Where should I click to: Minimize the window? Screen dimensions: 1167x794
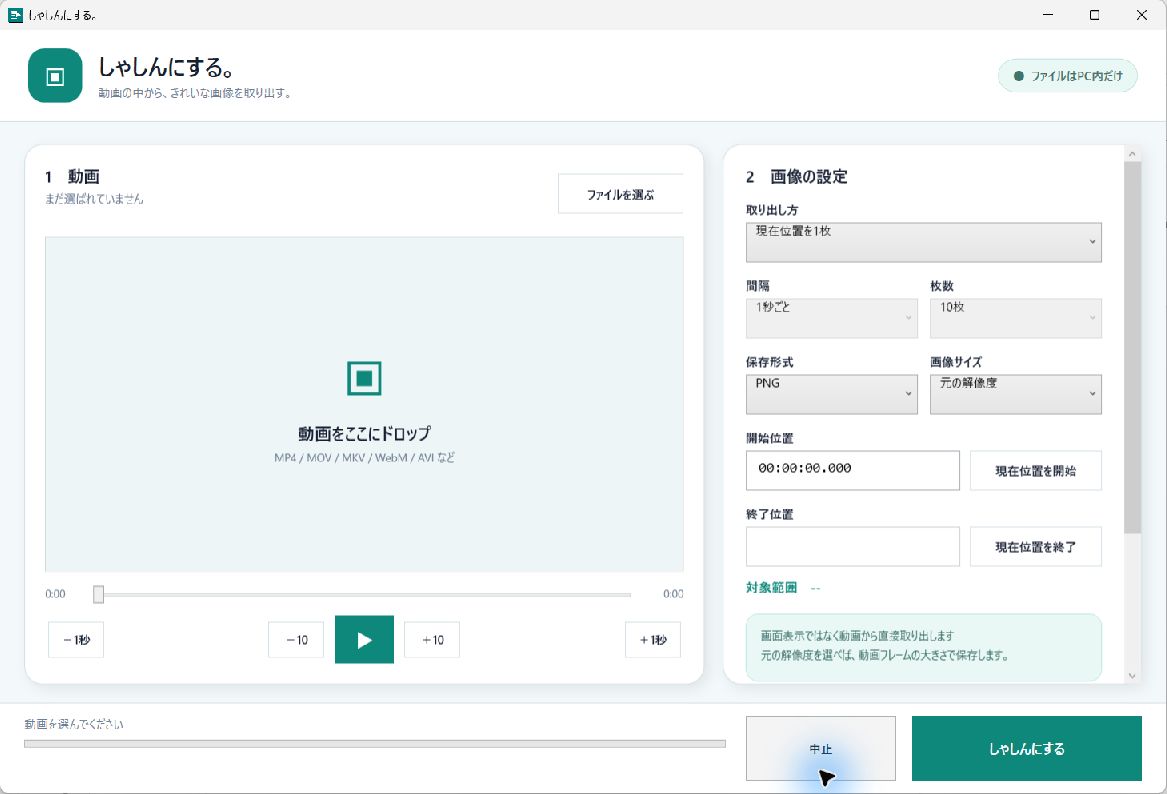pyautogui.click(x=1048, y=15)
